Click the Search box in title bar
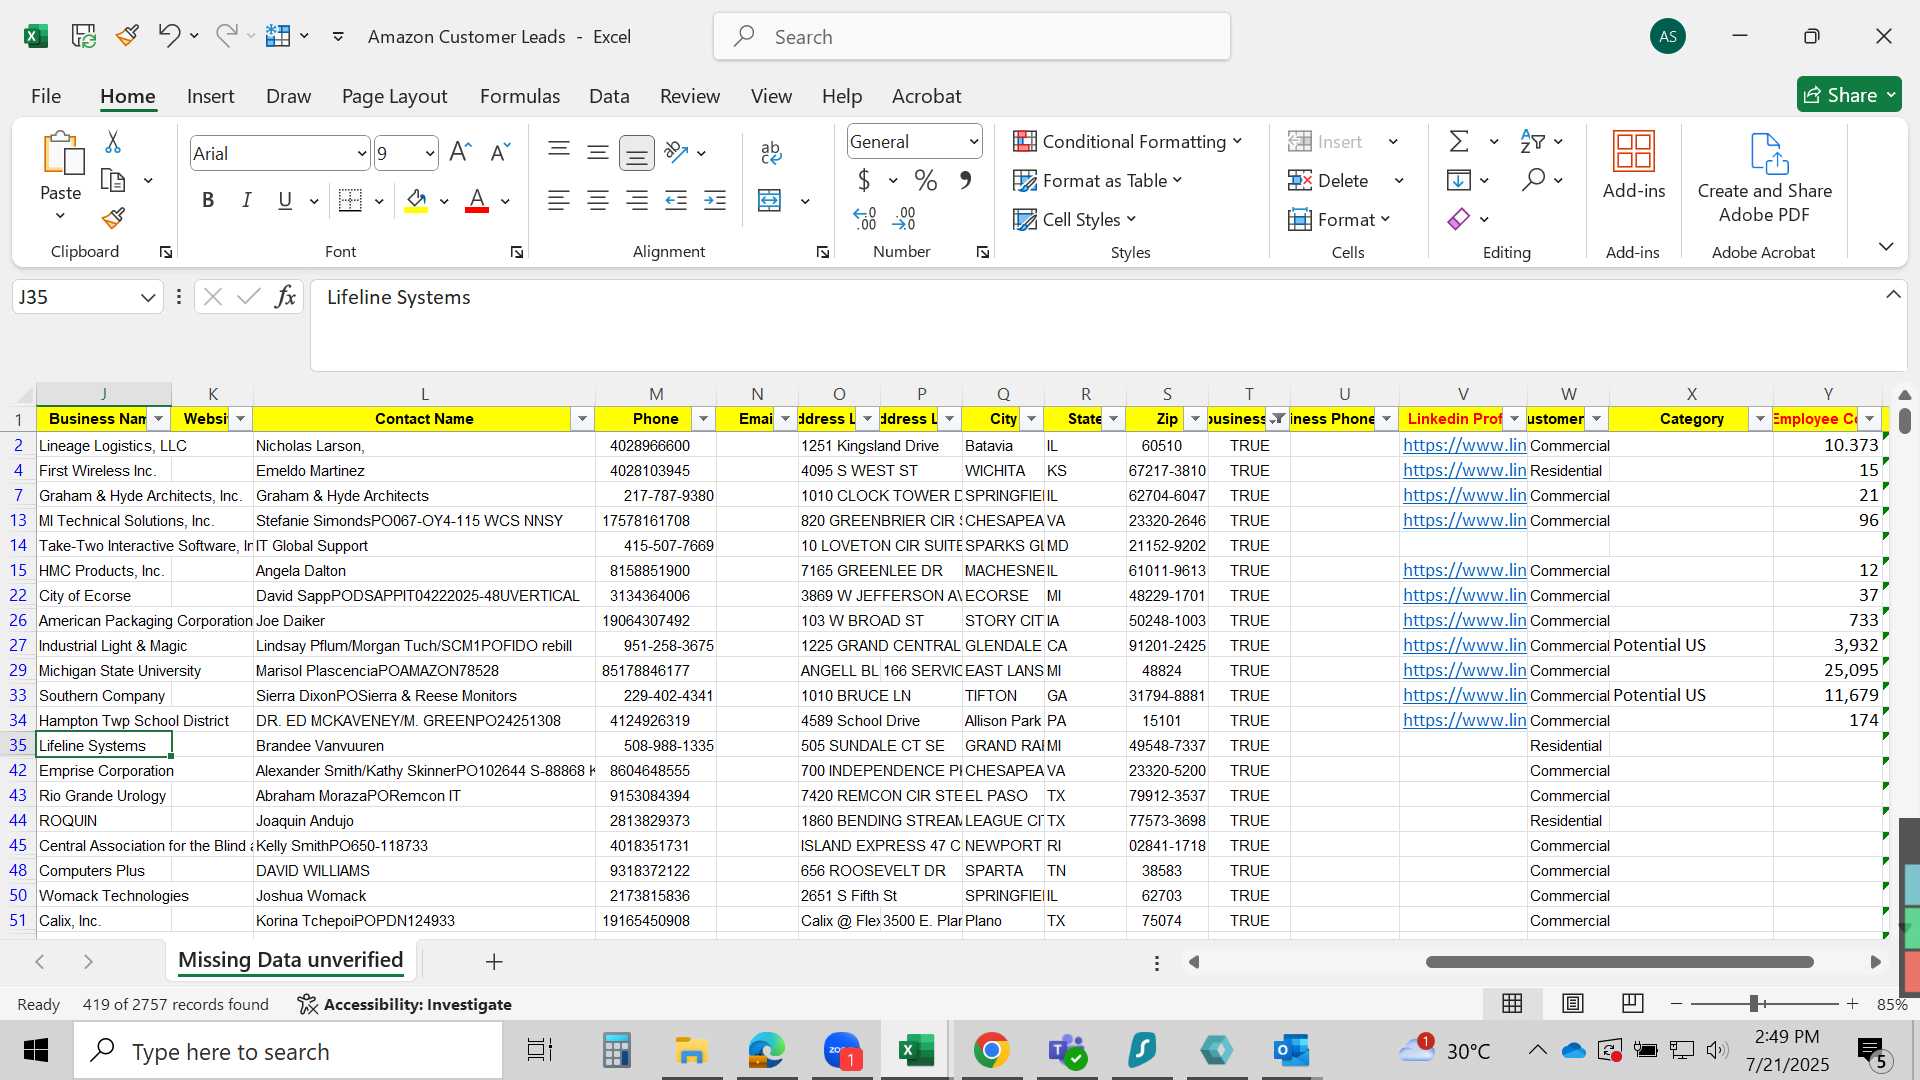Viewport: 1920px width, 1080px height. [972, 37]
